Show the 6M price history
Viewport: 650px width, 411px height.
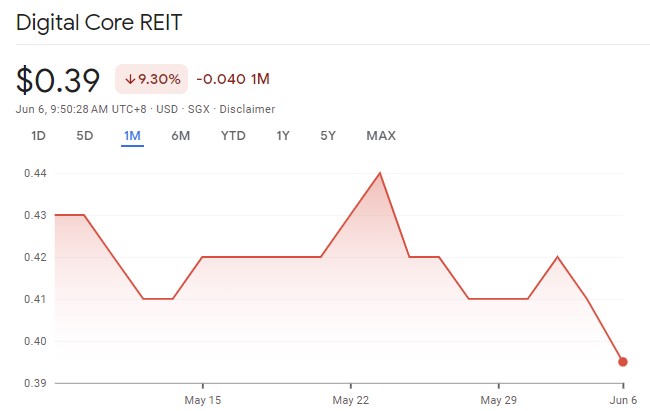[x=181, y=136]
